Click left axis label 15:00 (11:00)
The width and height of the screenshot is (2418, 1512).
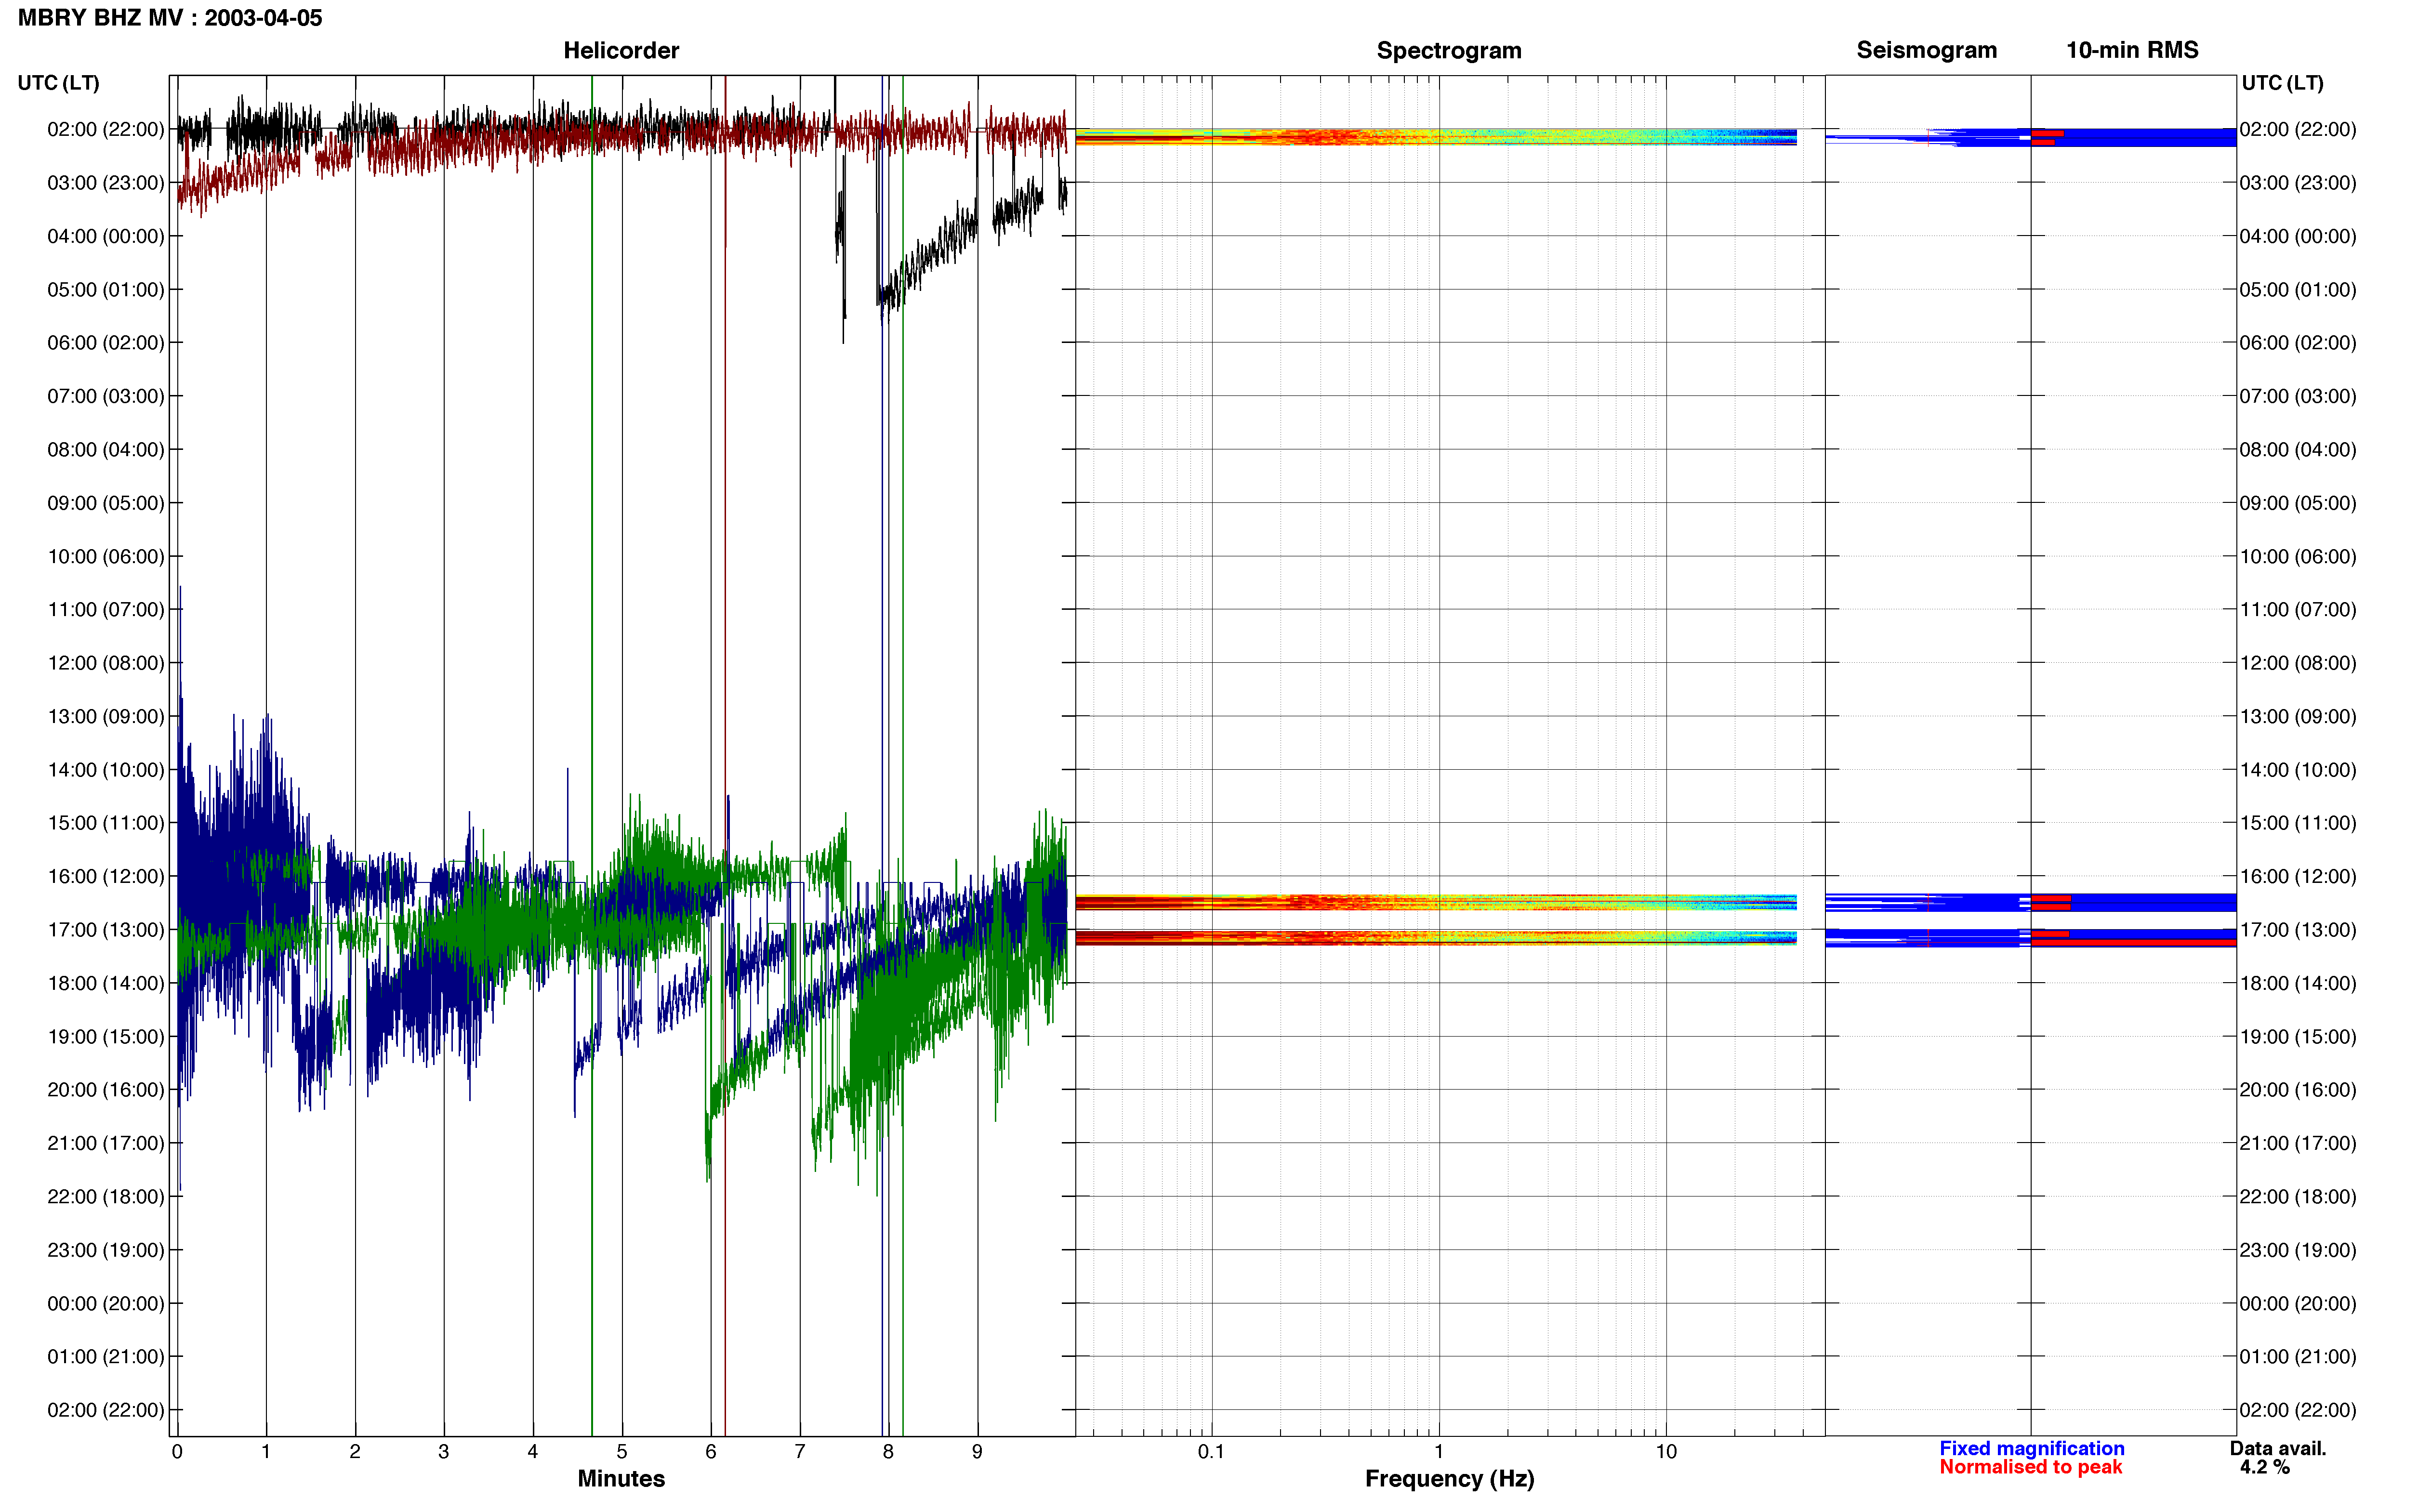pos(106,823)
